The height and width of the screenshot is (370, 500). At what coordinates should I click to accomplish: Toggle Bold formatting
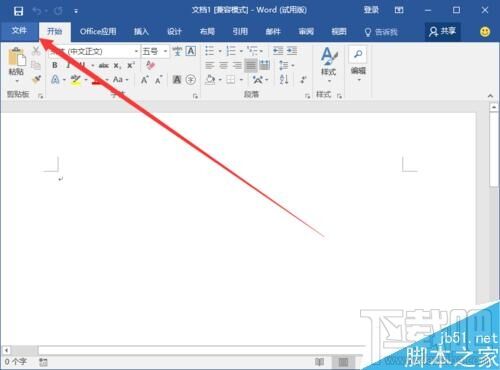tap(55, 65)
